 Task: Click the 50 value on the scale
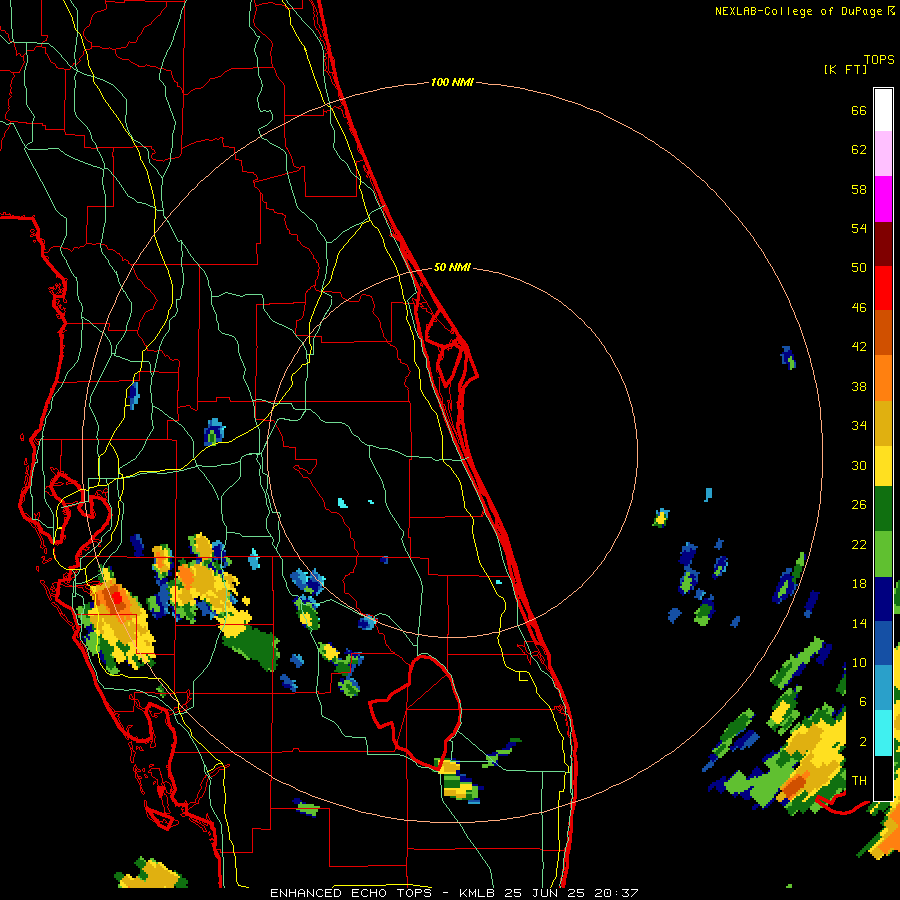[859, 267]
